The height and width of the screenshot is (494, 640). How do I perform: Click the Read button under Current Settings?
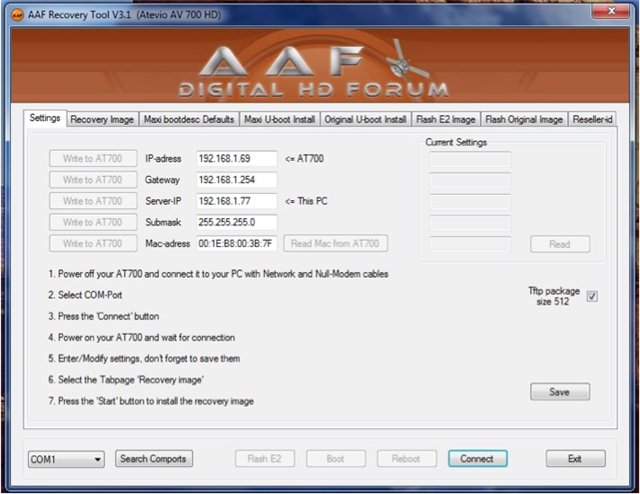tap(560, 244)
